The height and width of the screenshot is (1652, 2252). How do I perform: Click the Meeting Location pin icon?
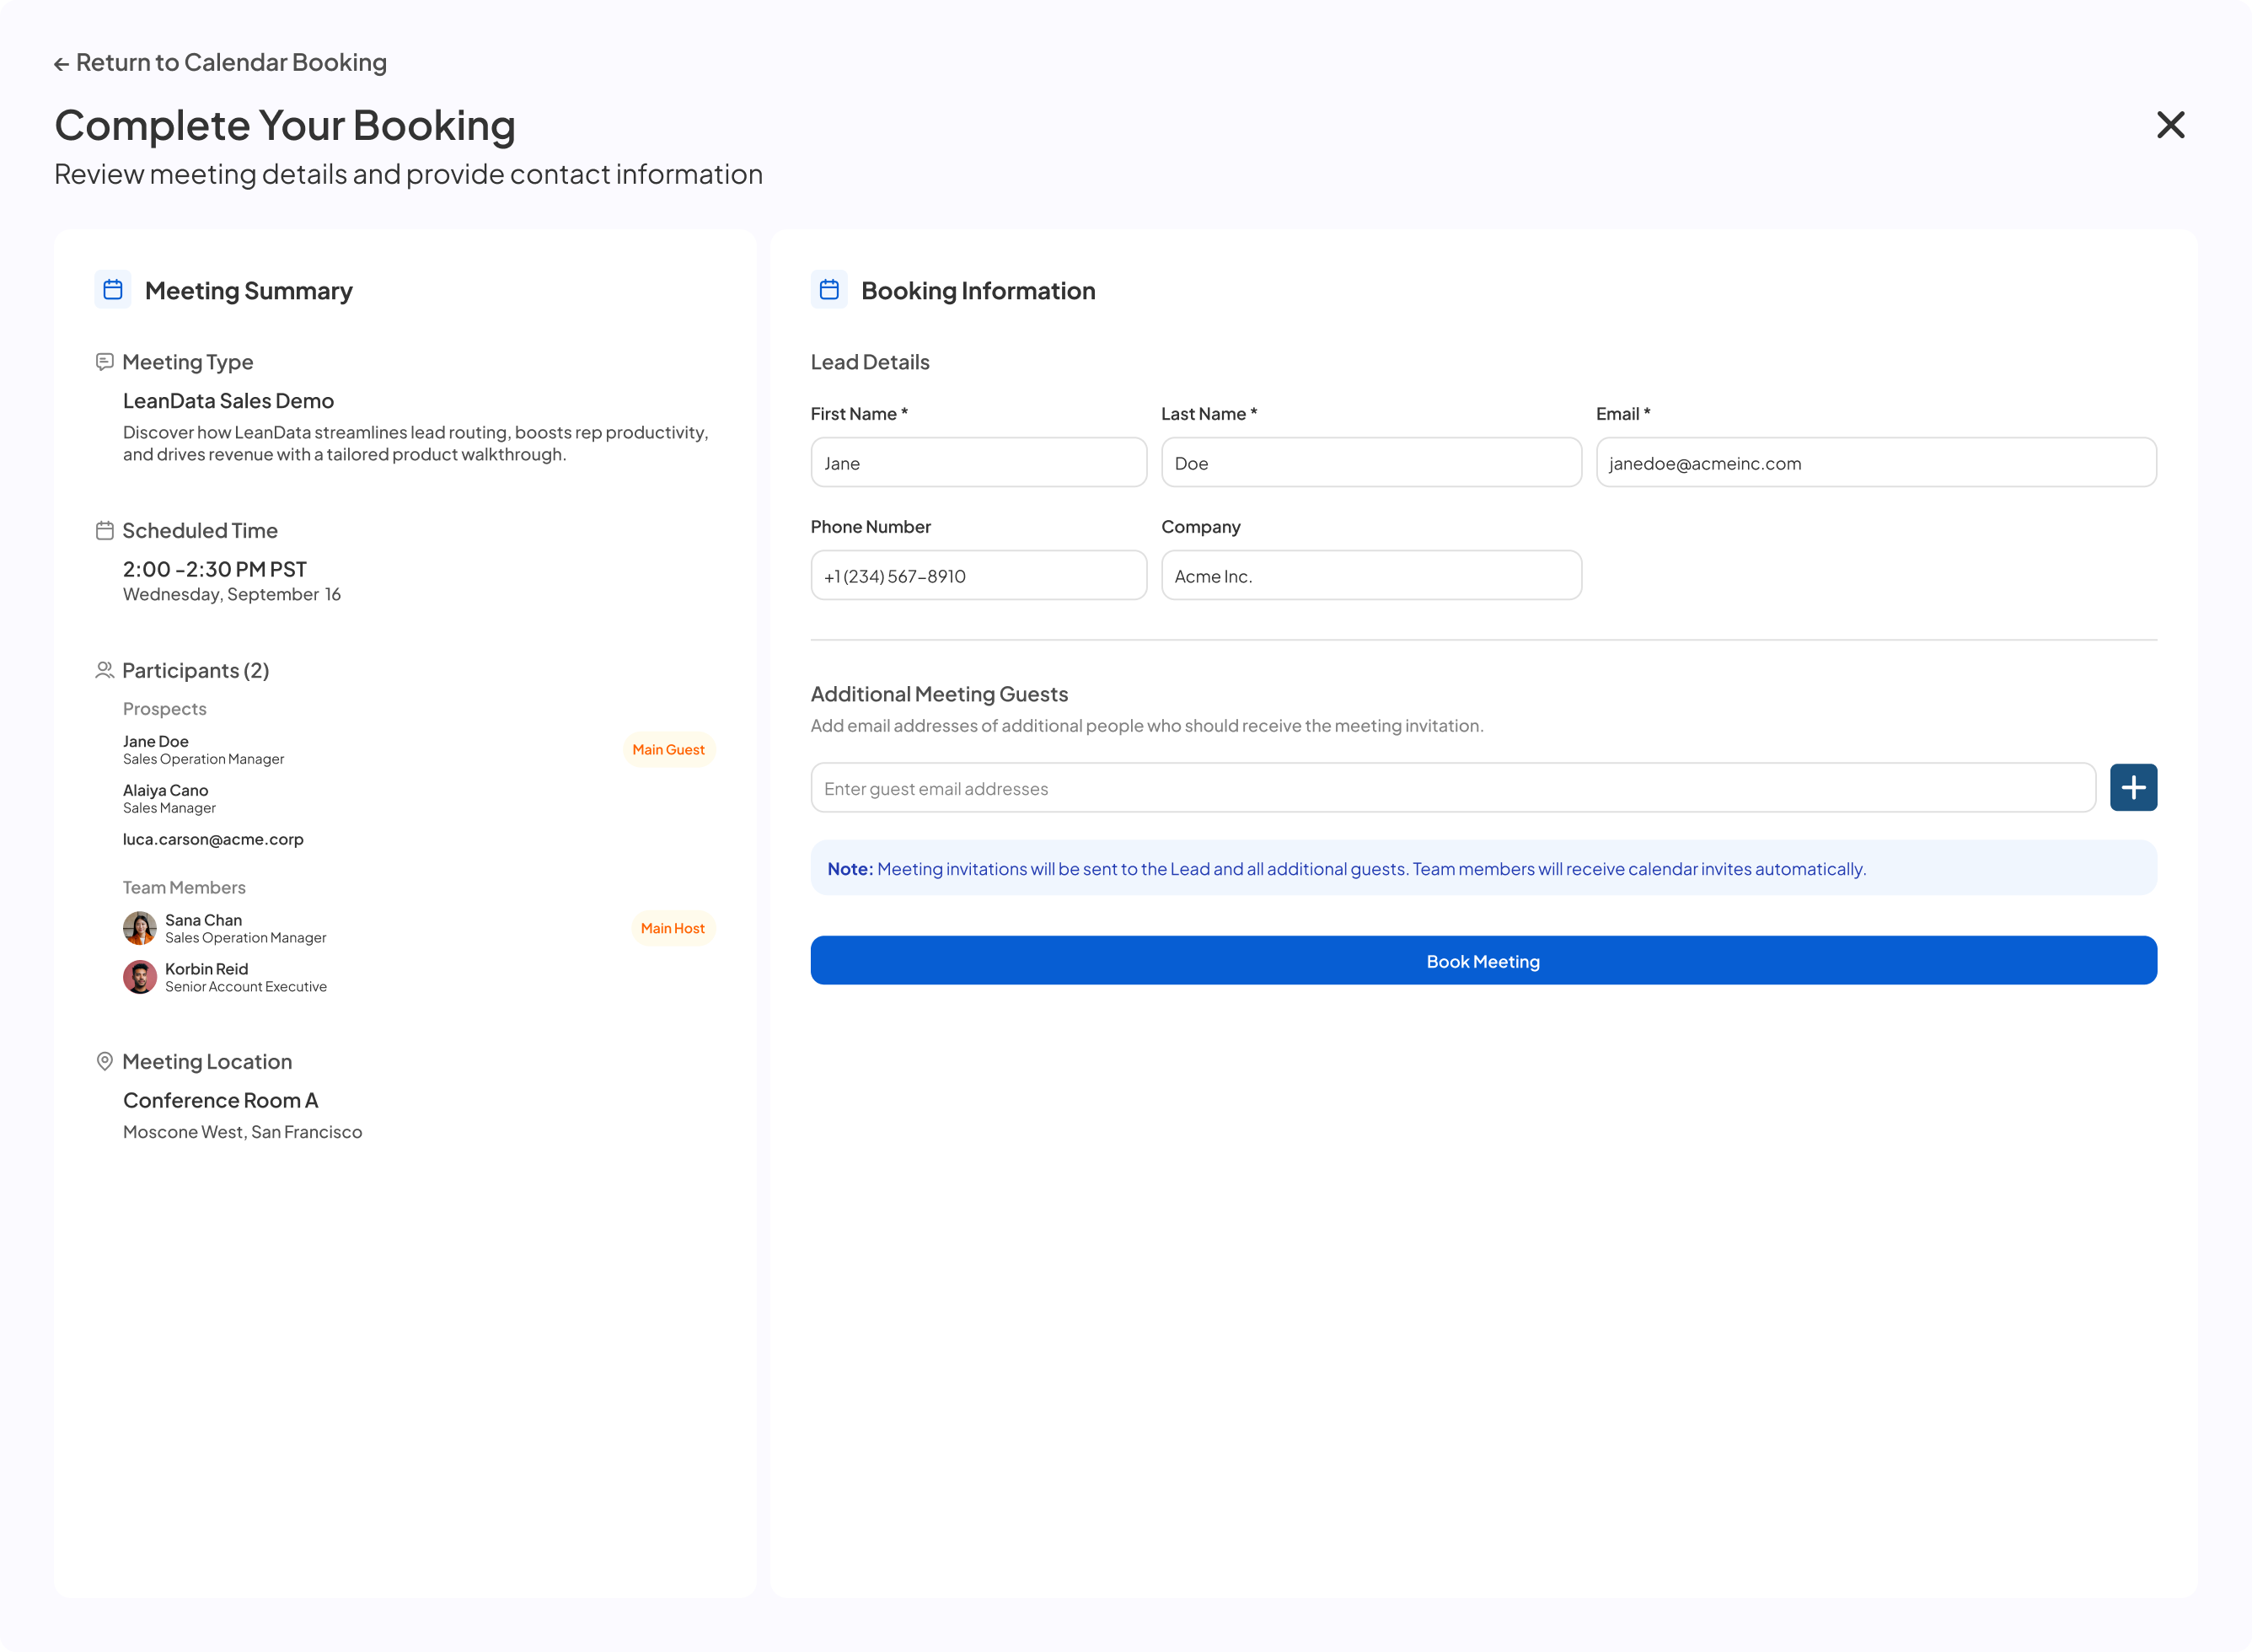click(x=104, y=1061)
